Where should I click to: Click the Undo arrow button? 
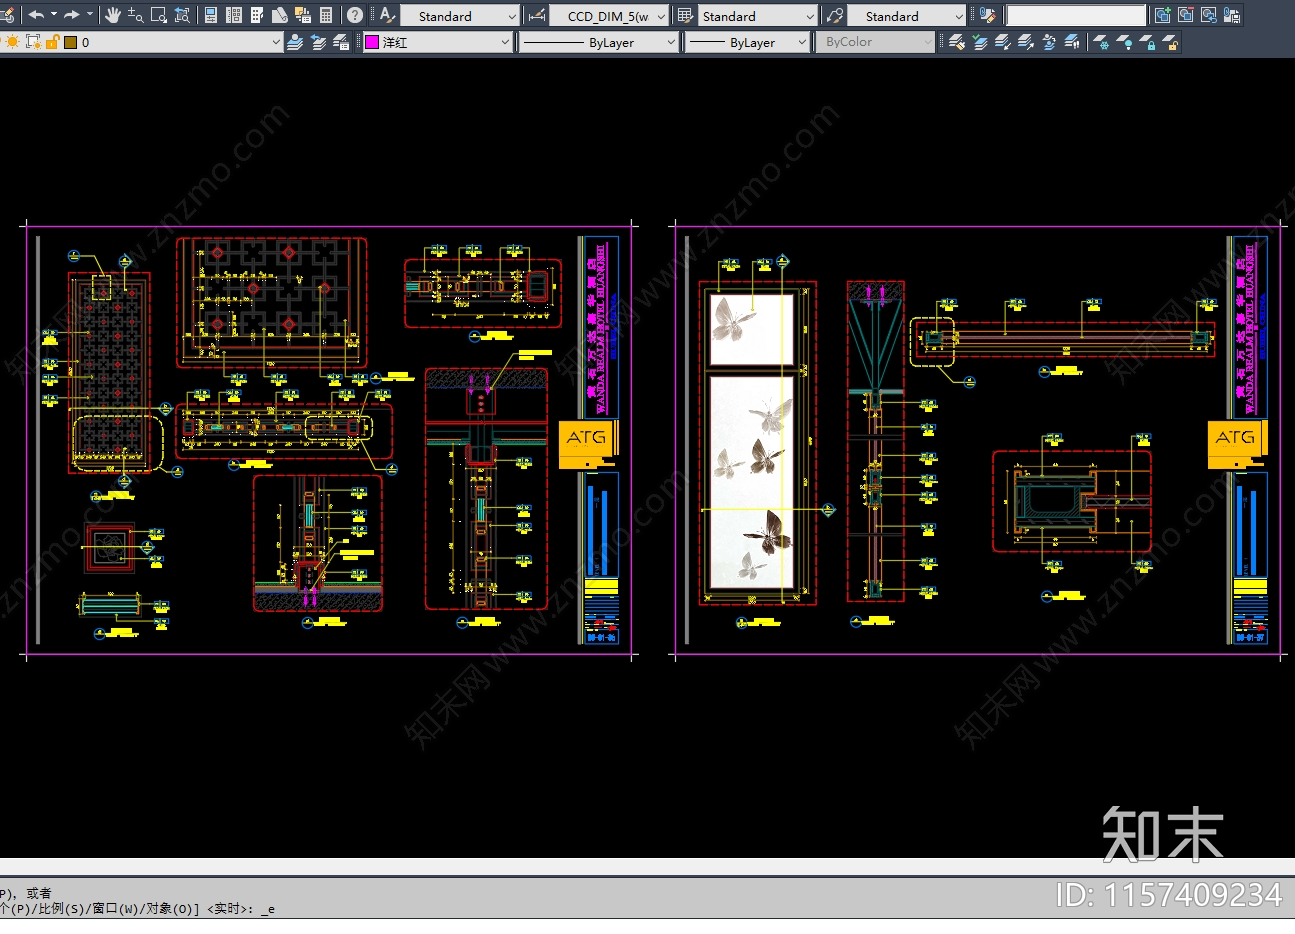click(36, 15)
